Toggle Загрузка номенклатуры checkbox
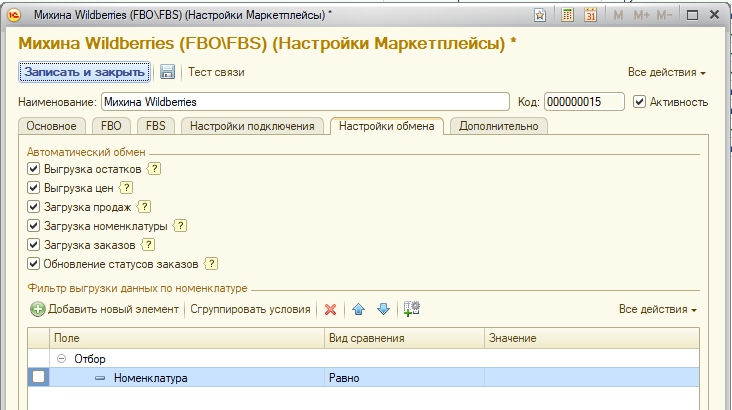Image resolution: width=732 pixels, height=410 pixels. tap(33, 226)
